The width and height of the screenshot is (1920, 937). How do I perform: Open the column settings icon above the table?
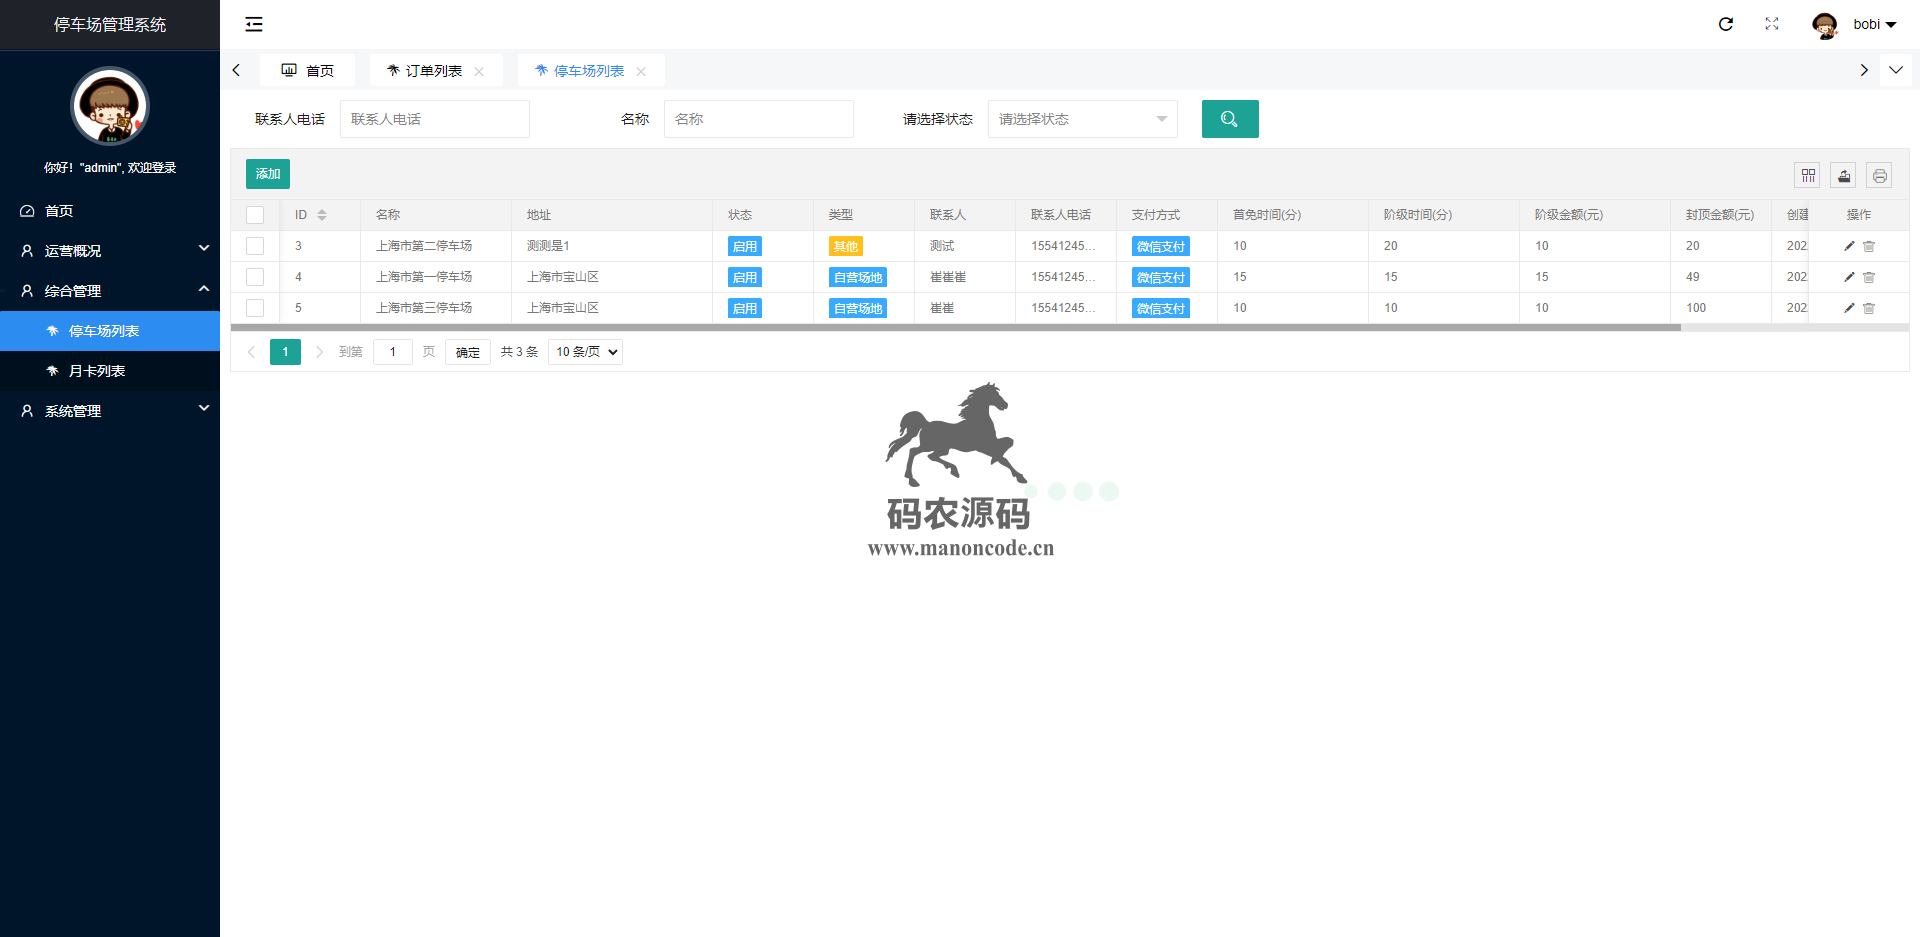(1808, 175)
